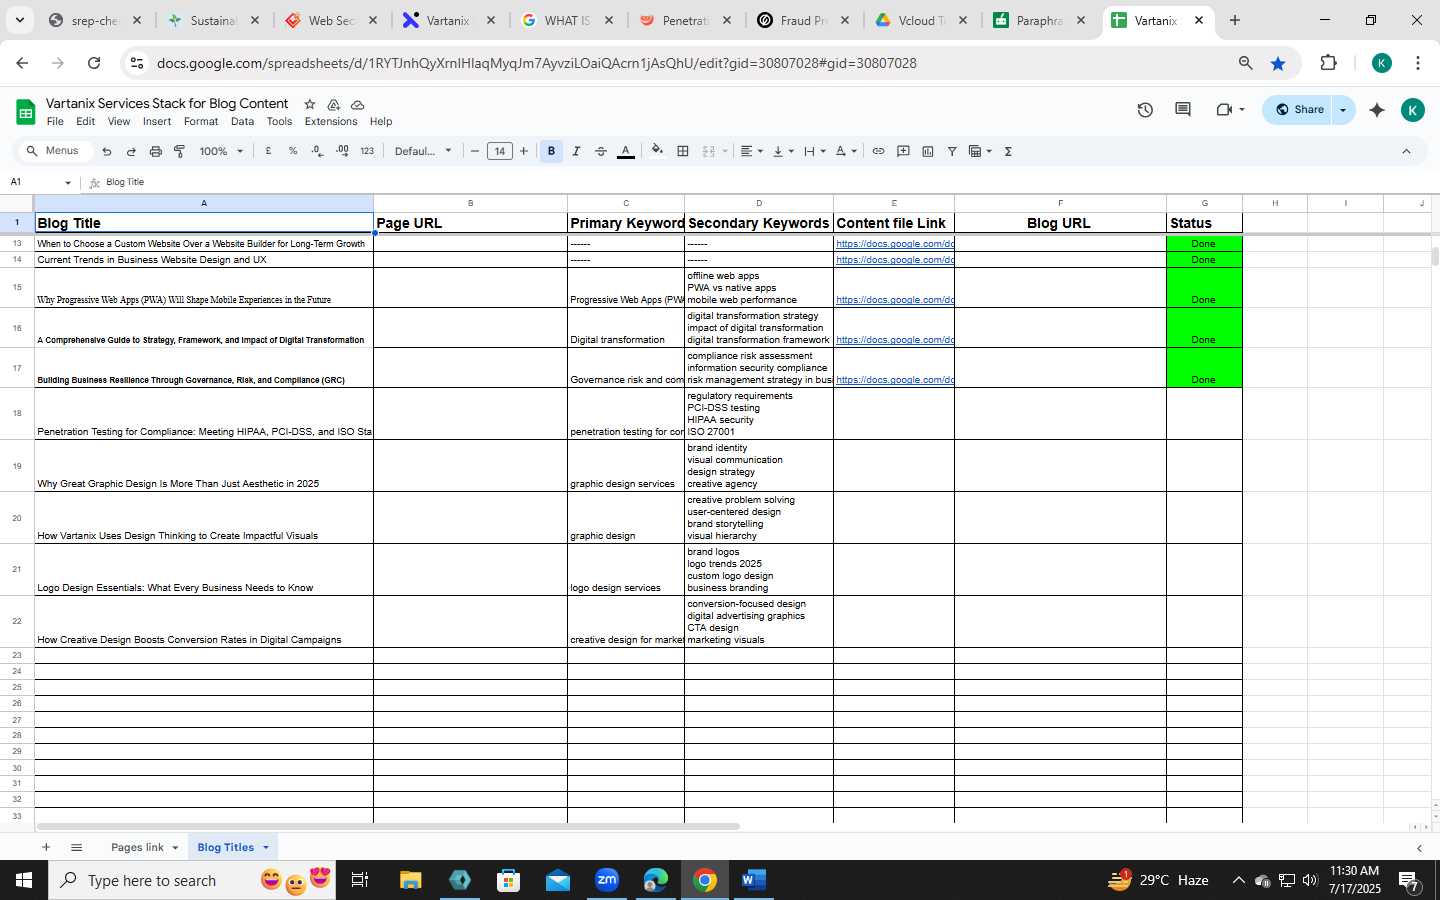
Task: Select column F header
Action: coord(1060,203)
